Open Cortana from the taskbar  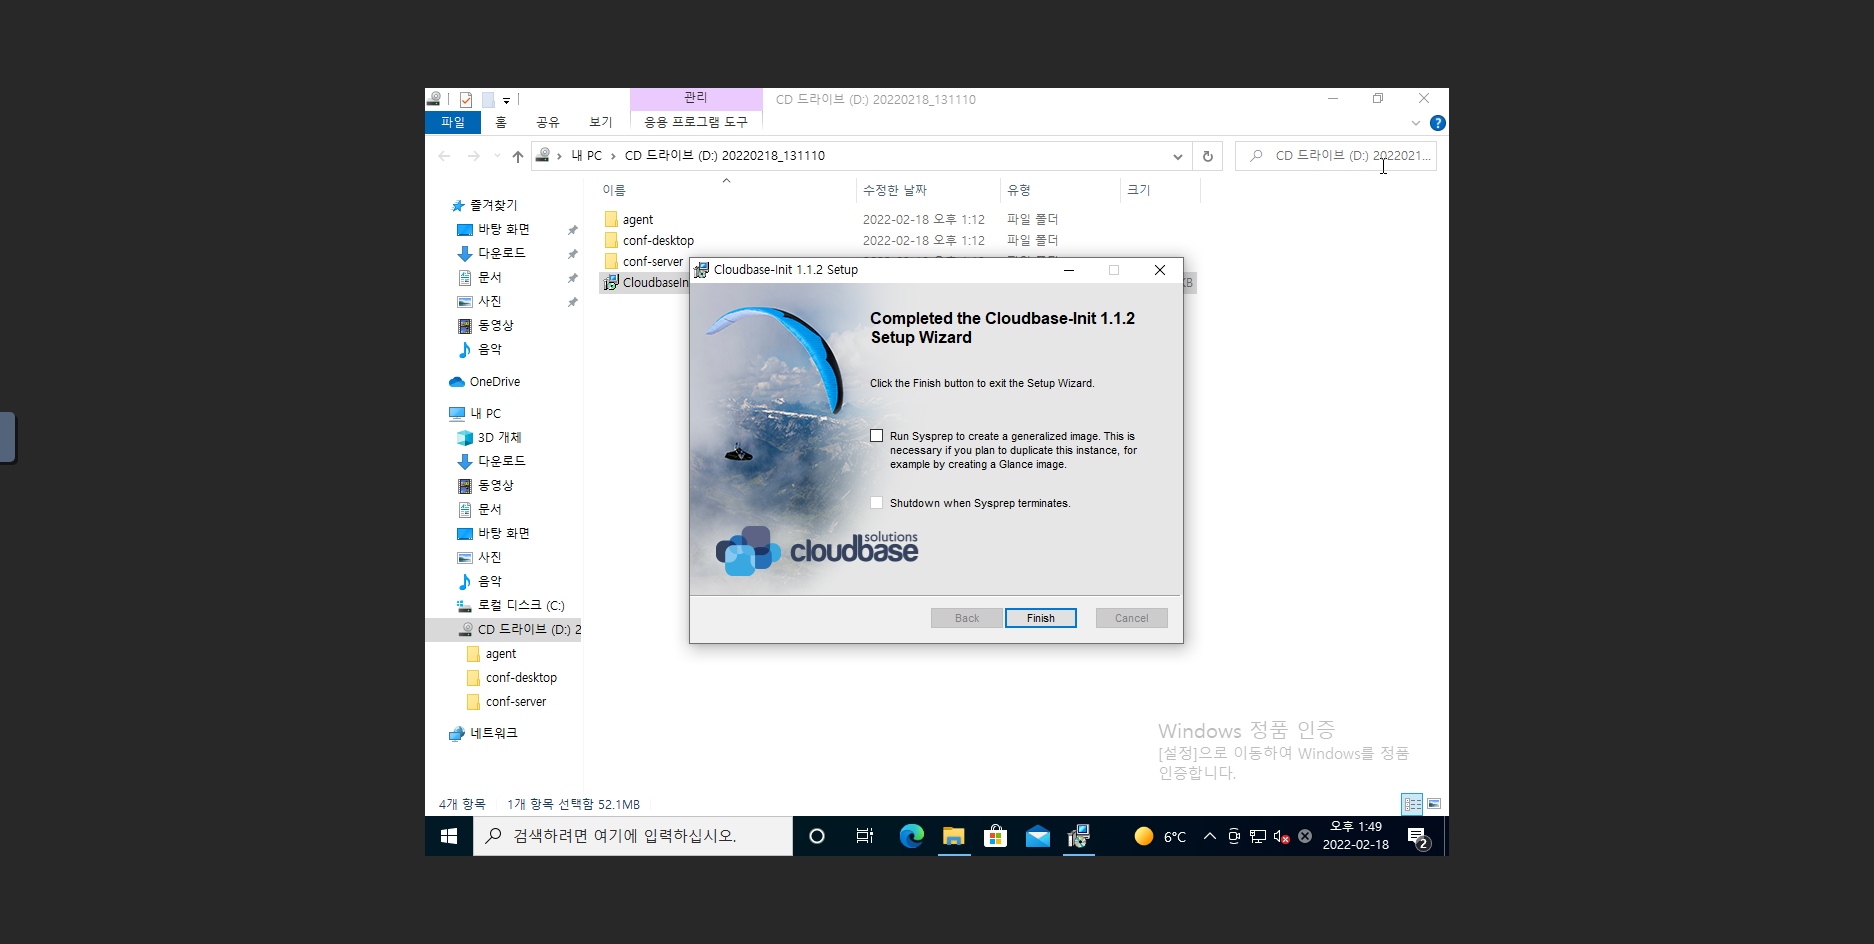(817, 836)
